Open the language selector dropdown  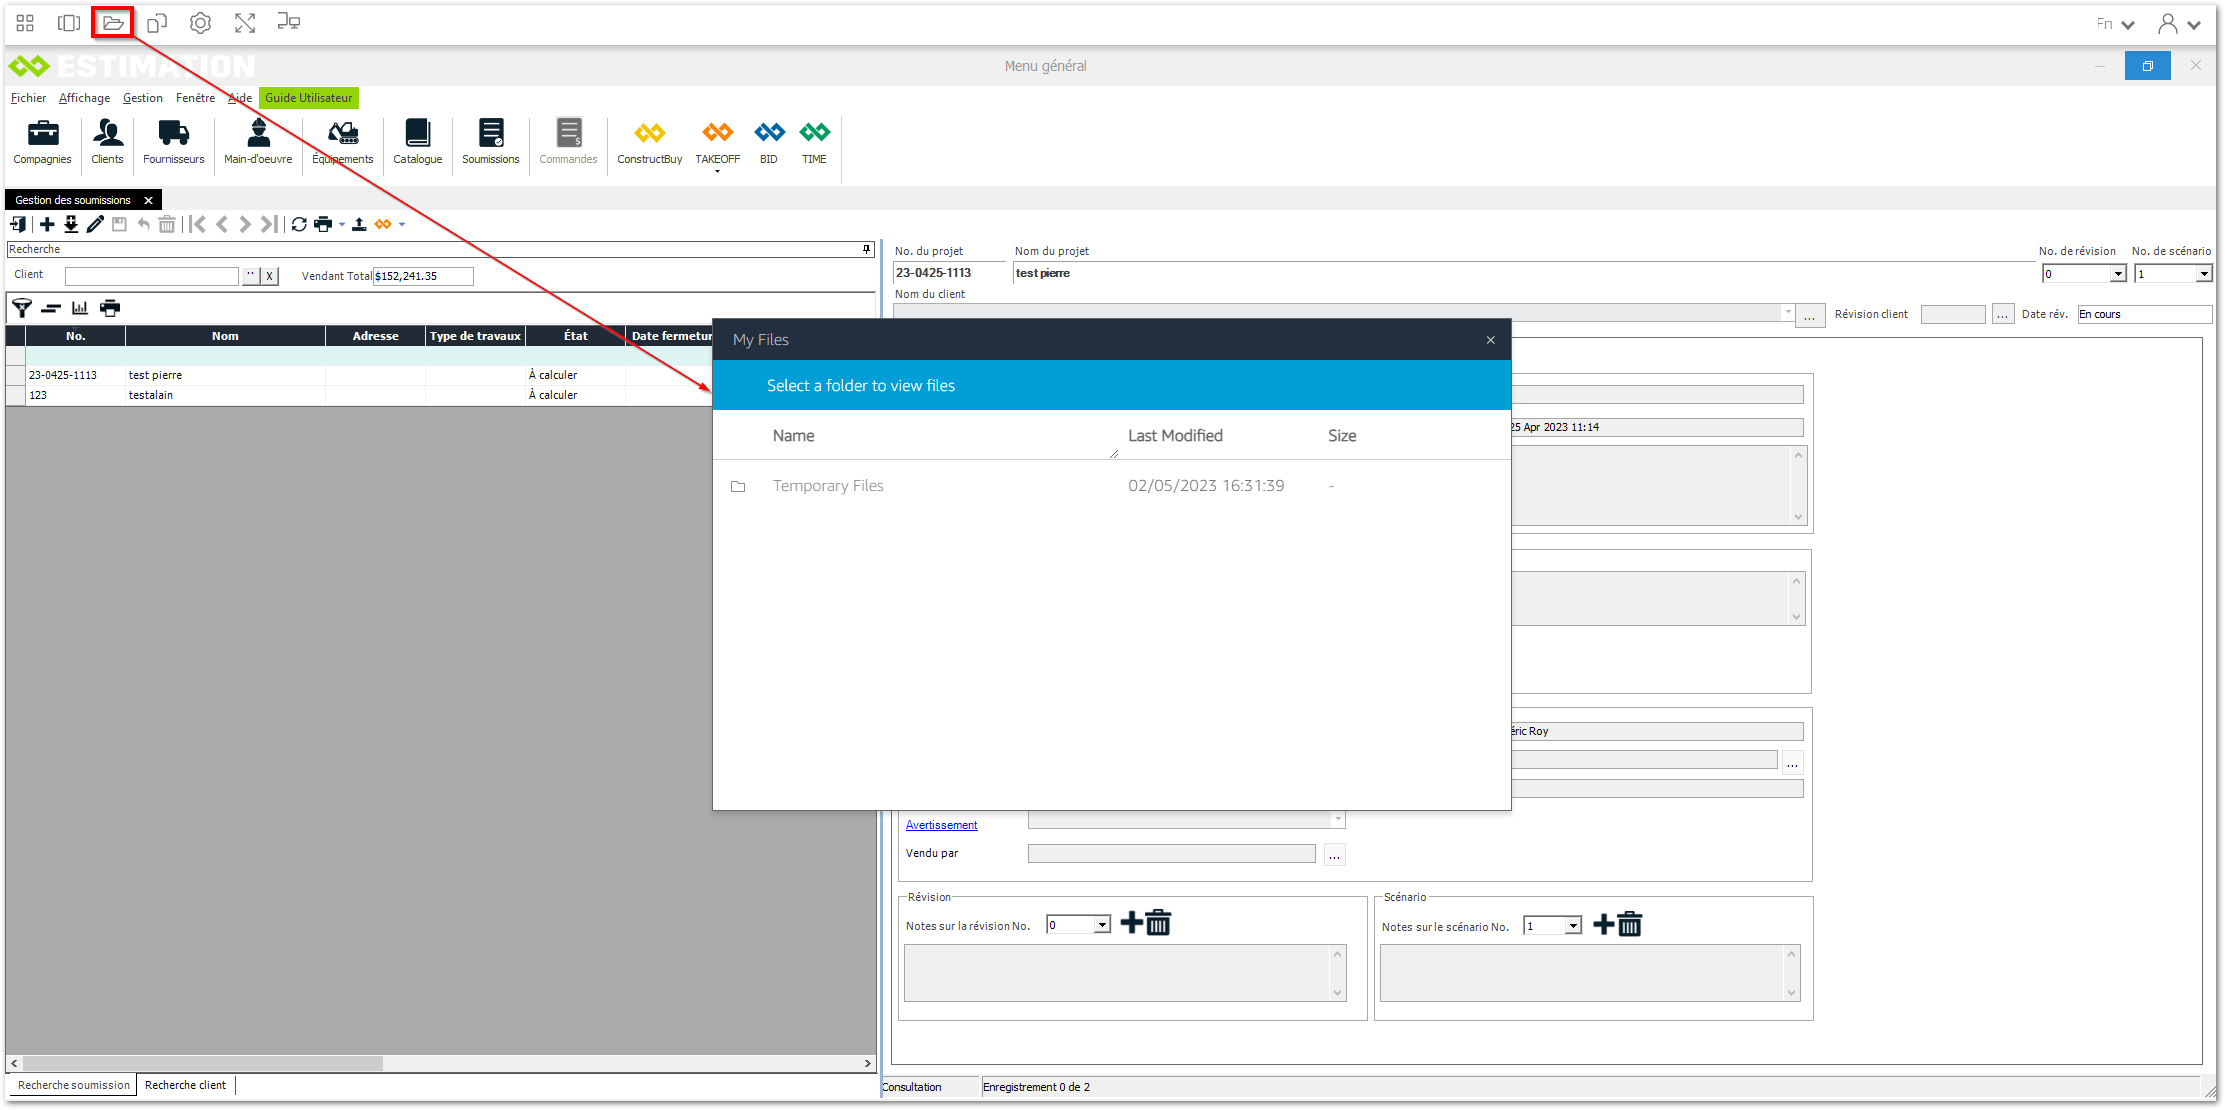pyautogui.click(x=2115, y=24)
